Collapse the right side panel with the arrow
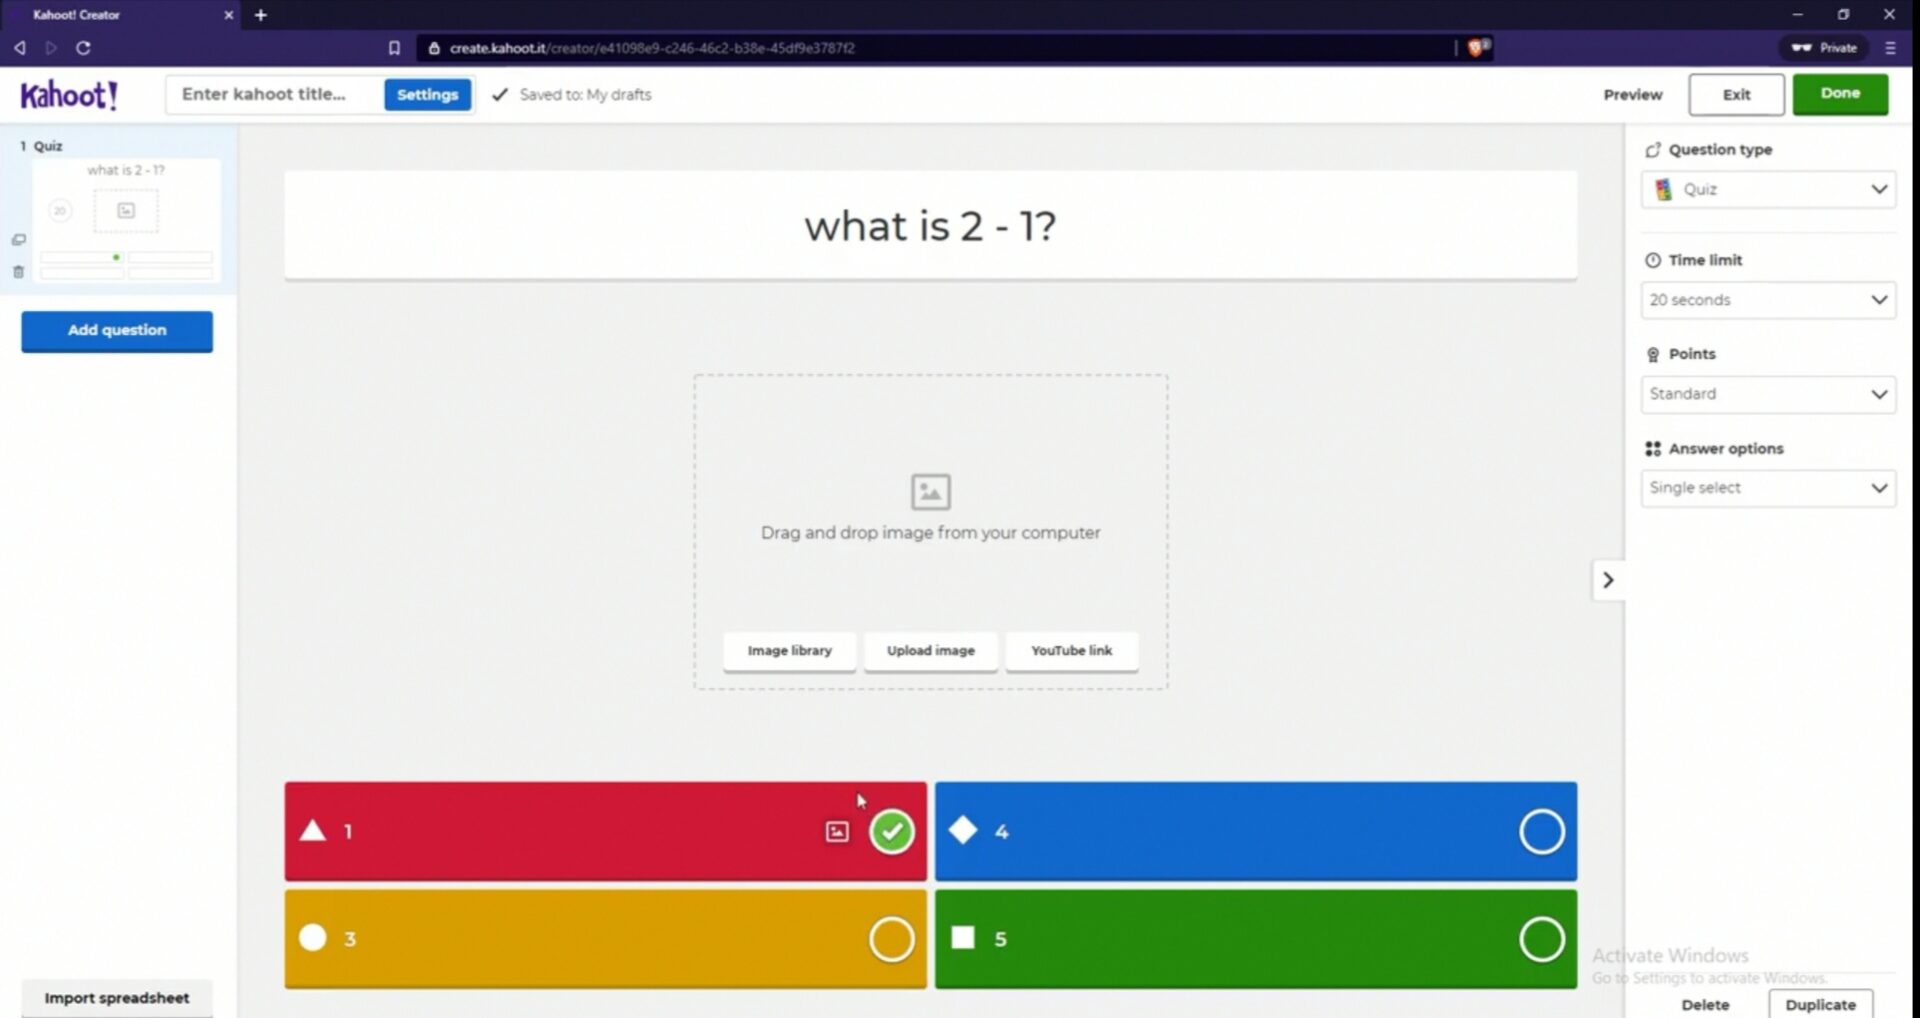This screenshot has height=1018, width=1920. [1608, 580]
